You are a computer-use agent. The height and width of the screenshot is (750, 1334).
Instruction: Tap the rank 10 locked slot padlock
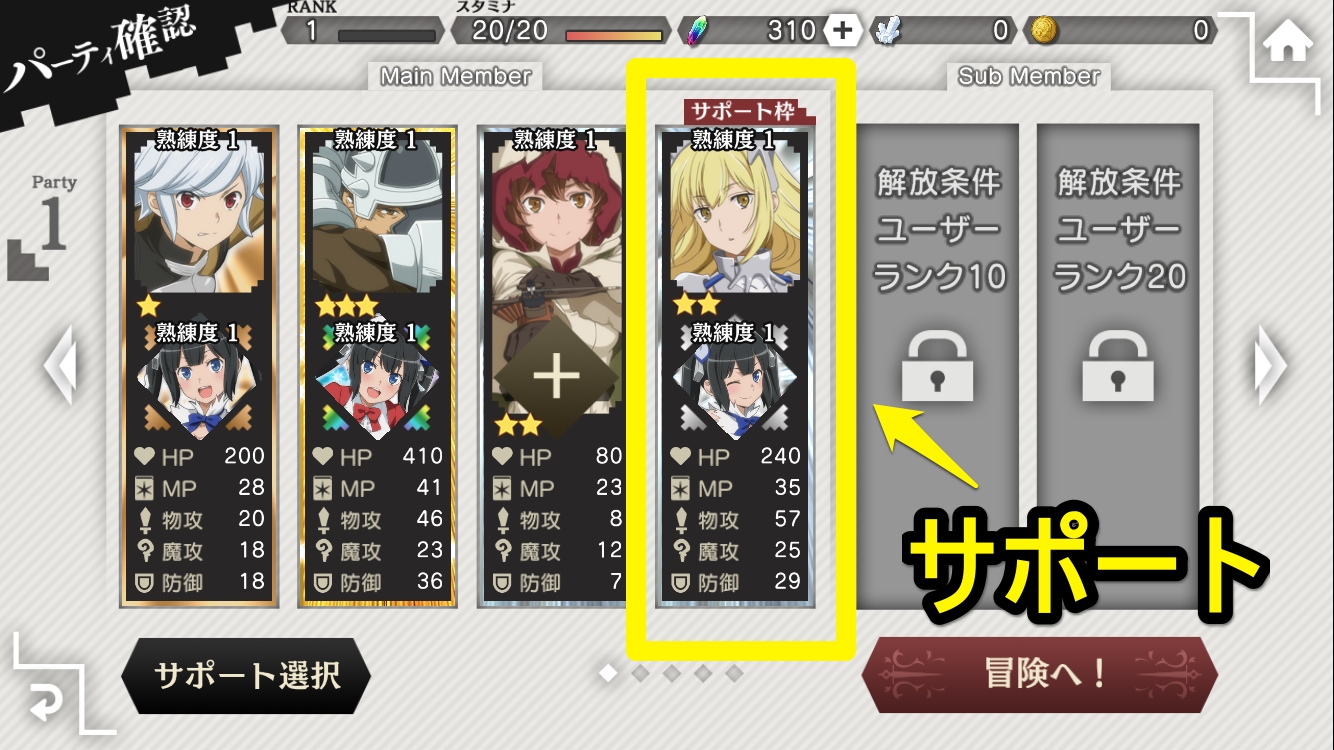point(937,366)
